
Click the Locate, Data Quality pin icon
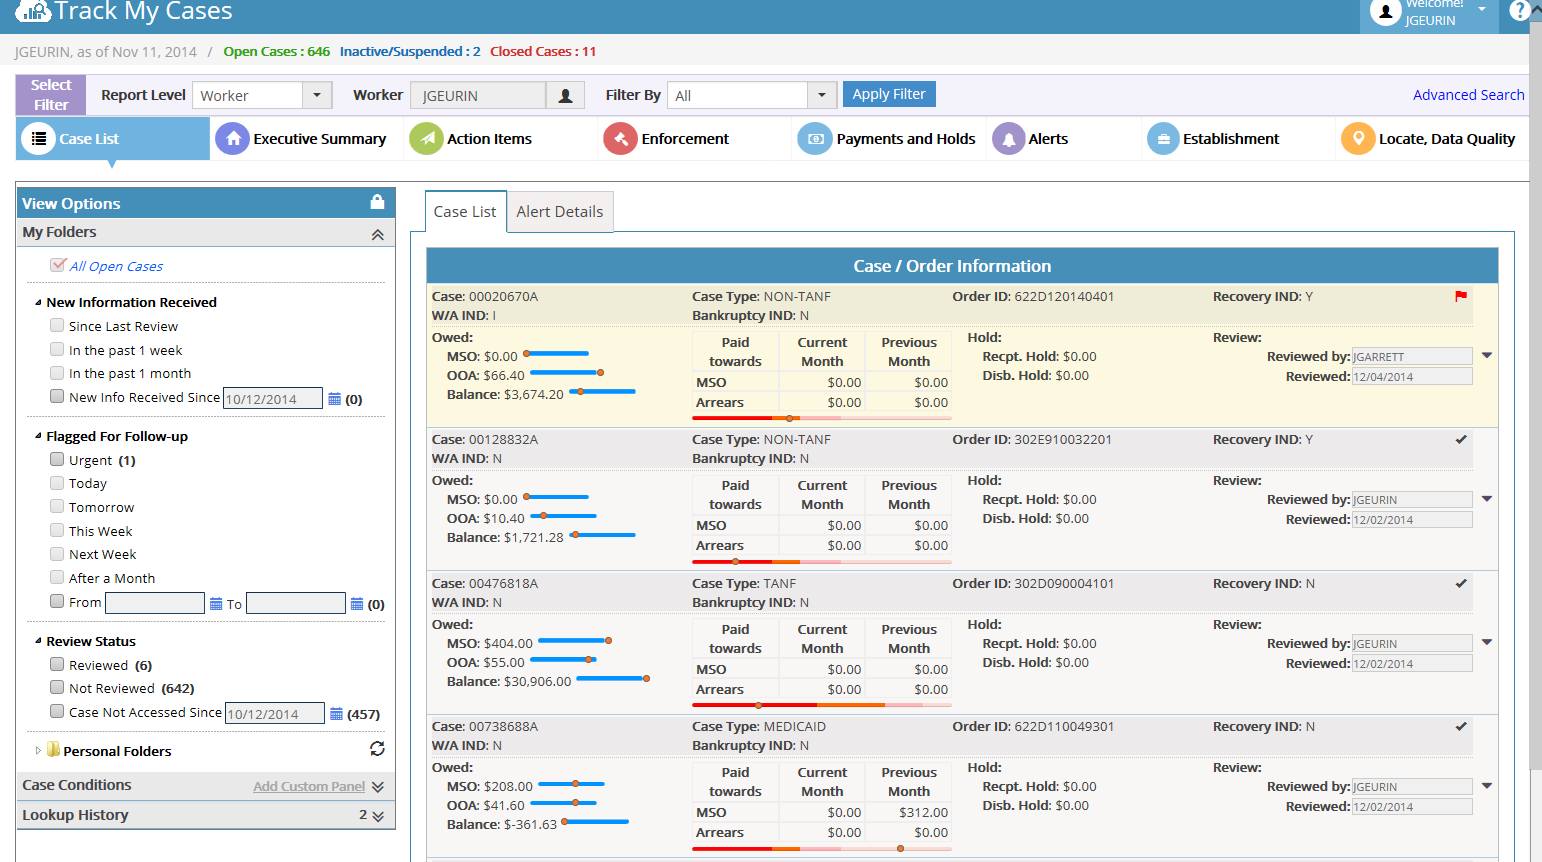click(x=1357, y=139)
